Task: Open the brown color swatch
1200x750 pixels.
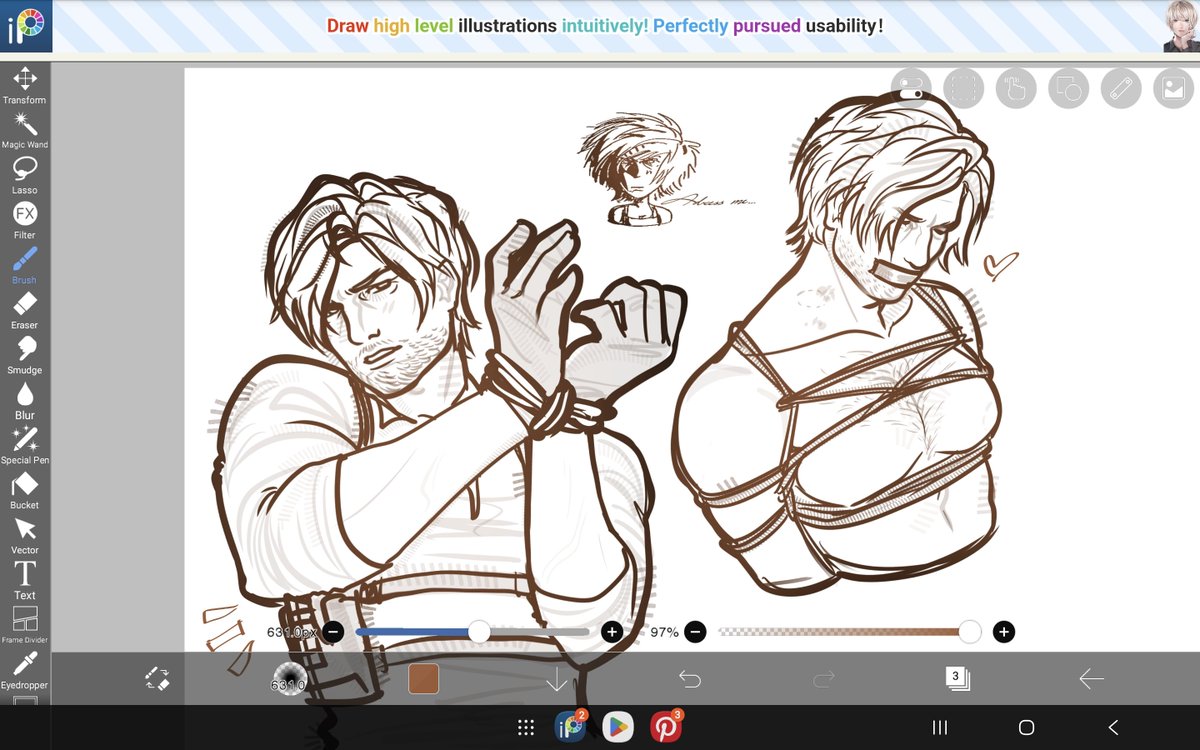Action: [424, 678]
